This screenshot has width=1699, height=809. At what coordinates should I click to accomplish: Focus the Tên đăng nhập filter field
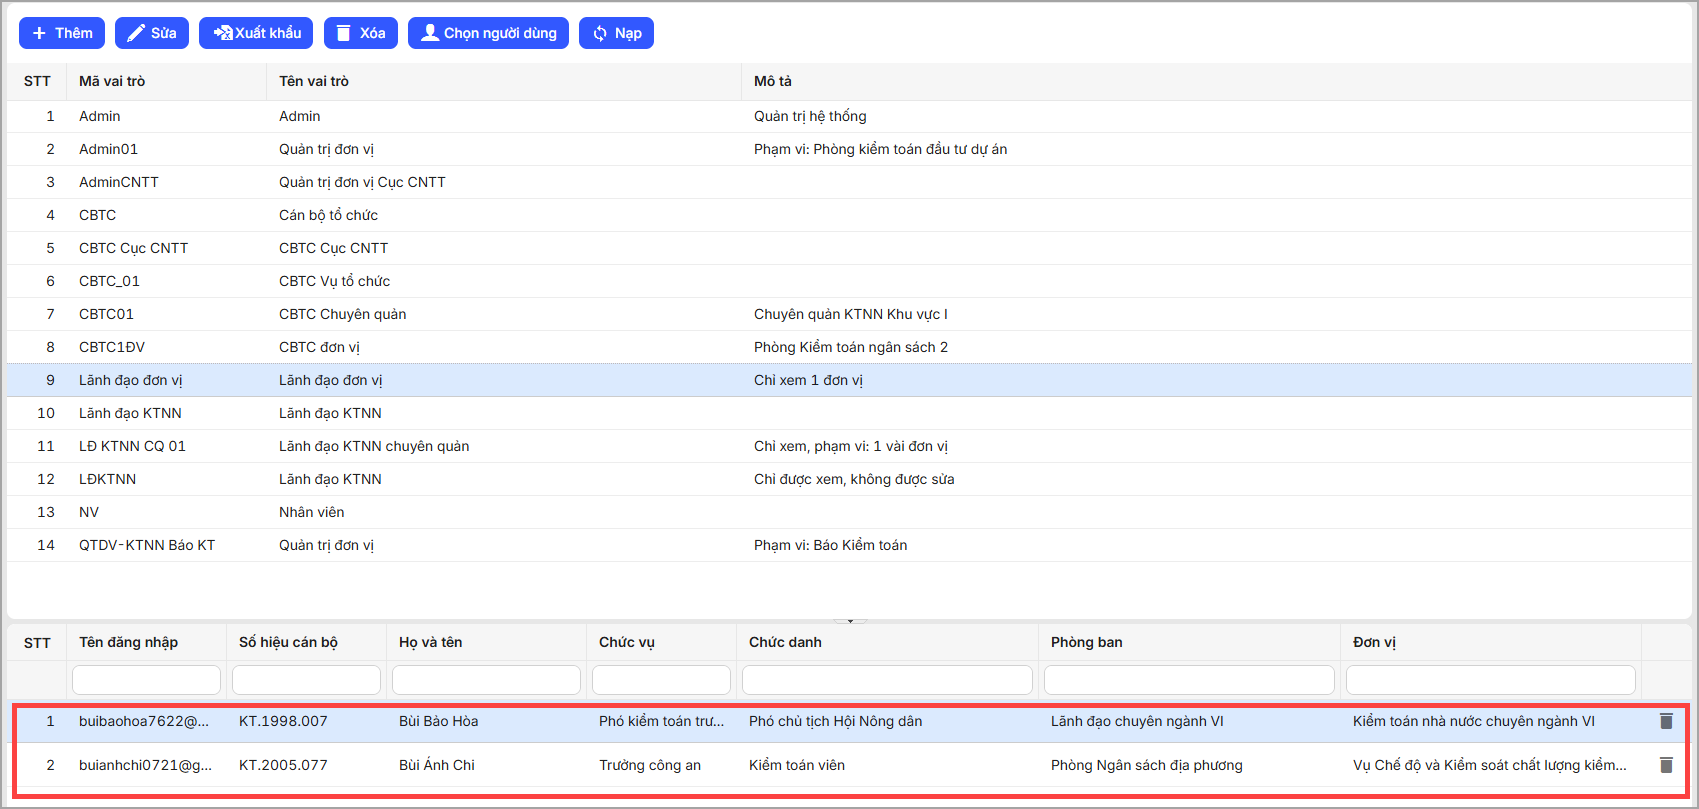146,680
